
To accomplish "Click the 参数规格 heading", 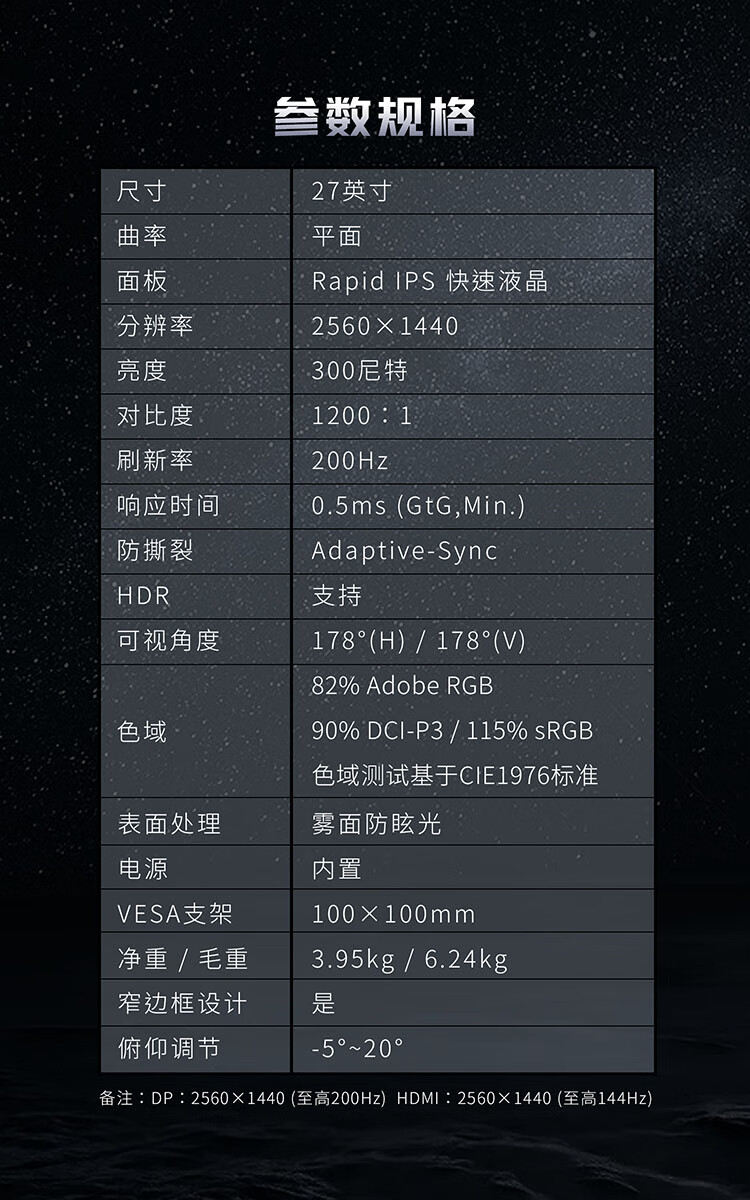I will [375, 118].
